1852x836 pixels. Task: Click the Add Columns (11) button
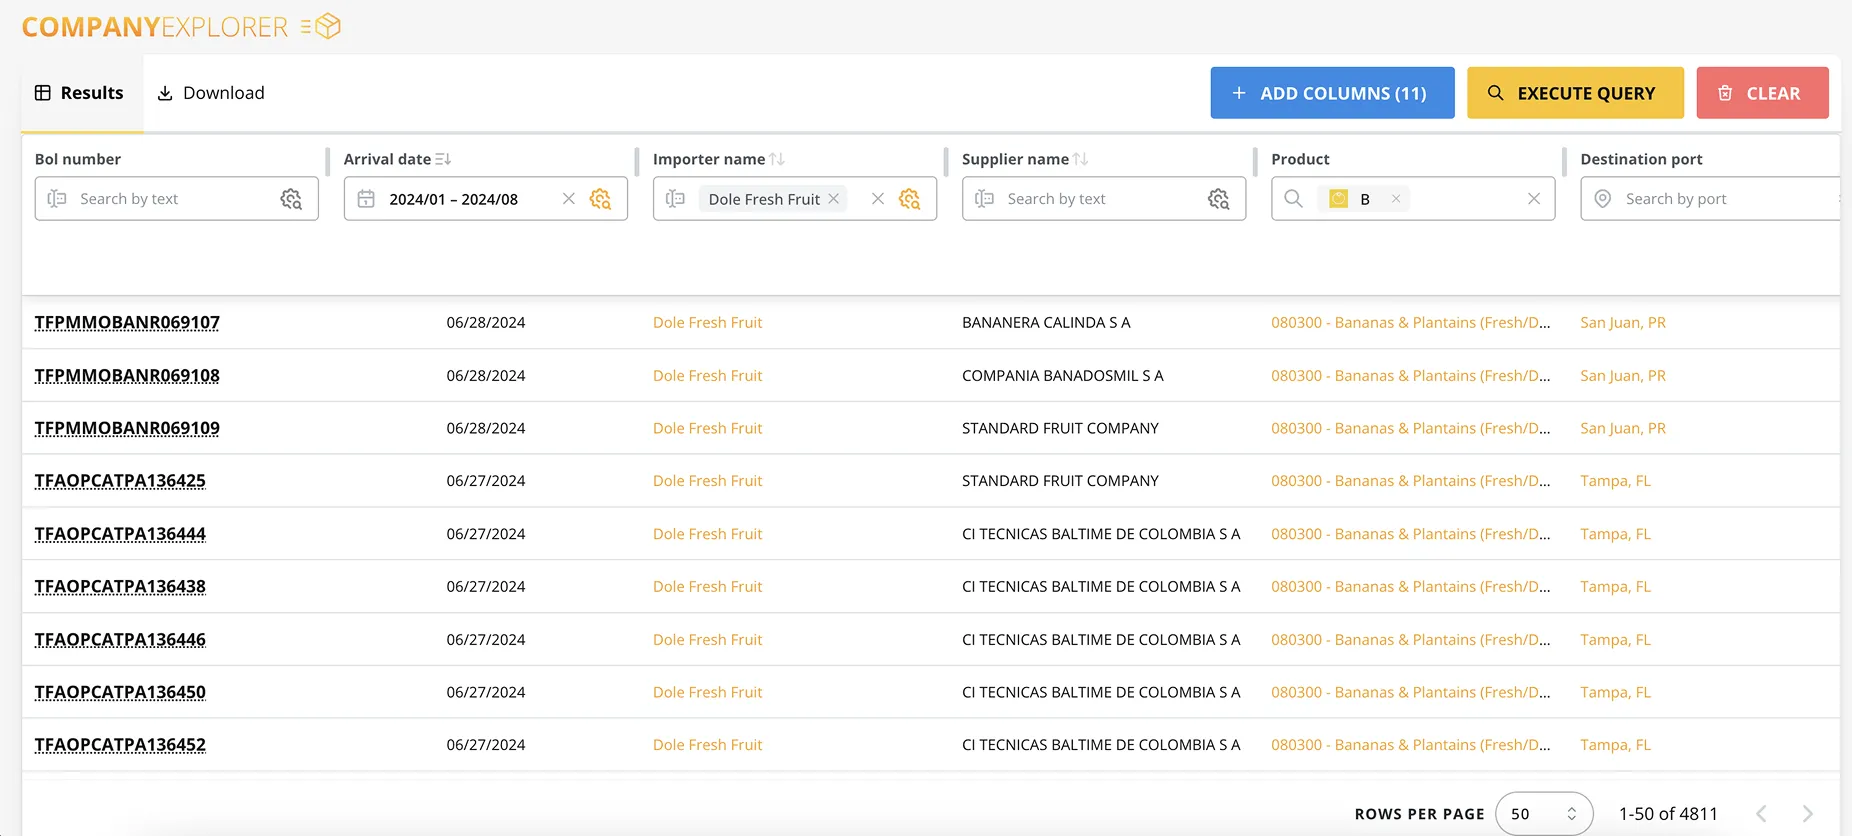click(x=1331, y=93)
